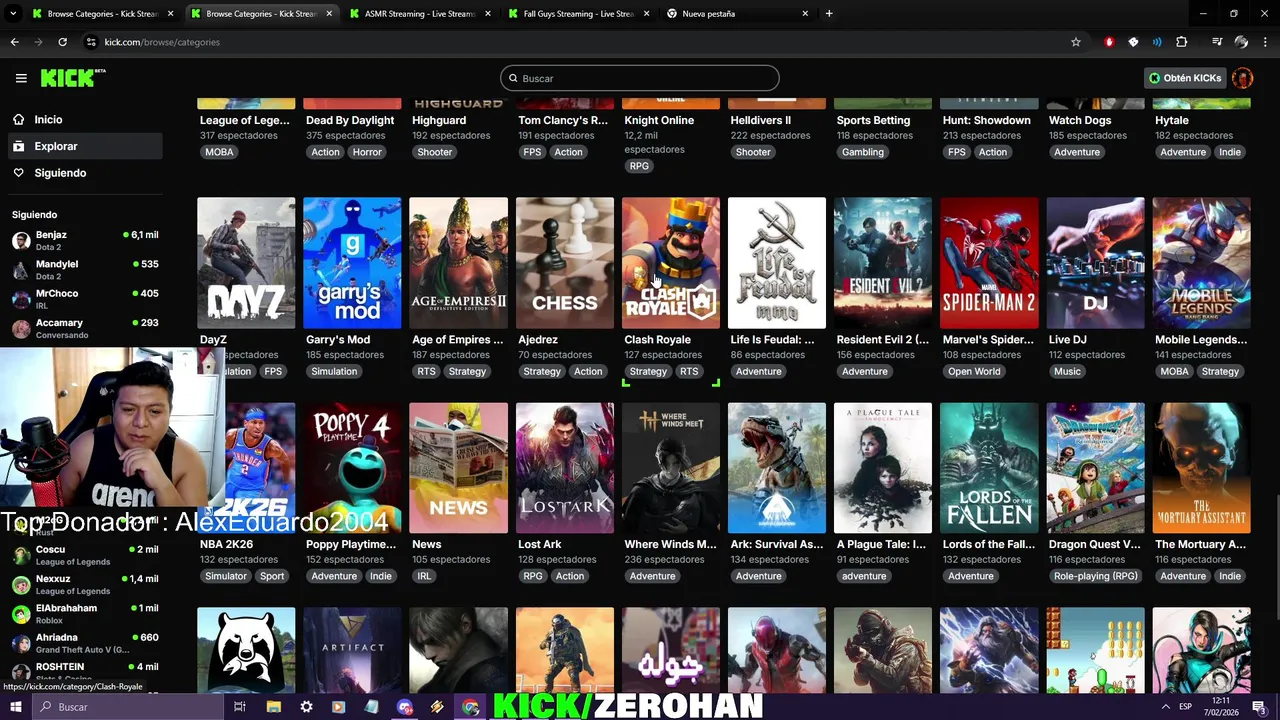Open the Lords of the Fallen thumbnail
This screenshot has height=720, width=1280.
click(x=989, y=468)
